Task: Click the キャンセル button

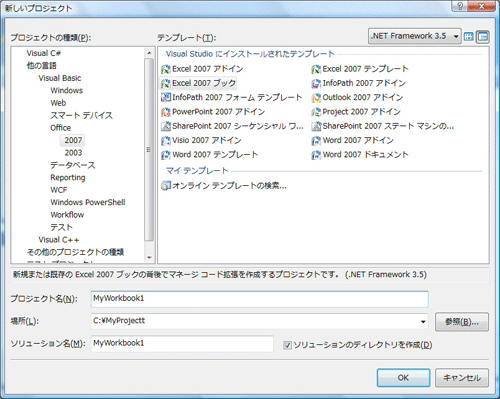Action: (462, 378)
